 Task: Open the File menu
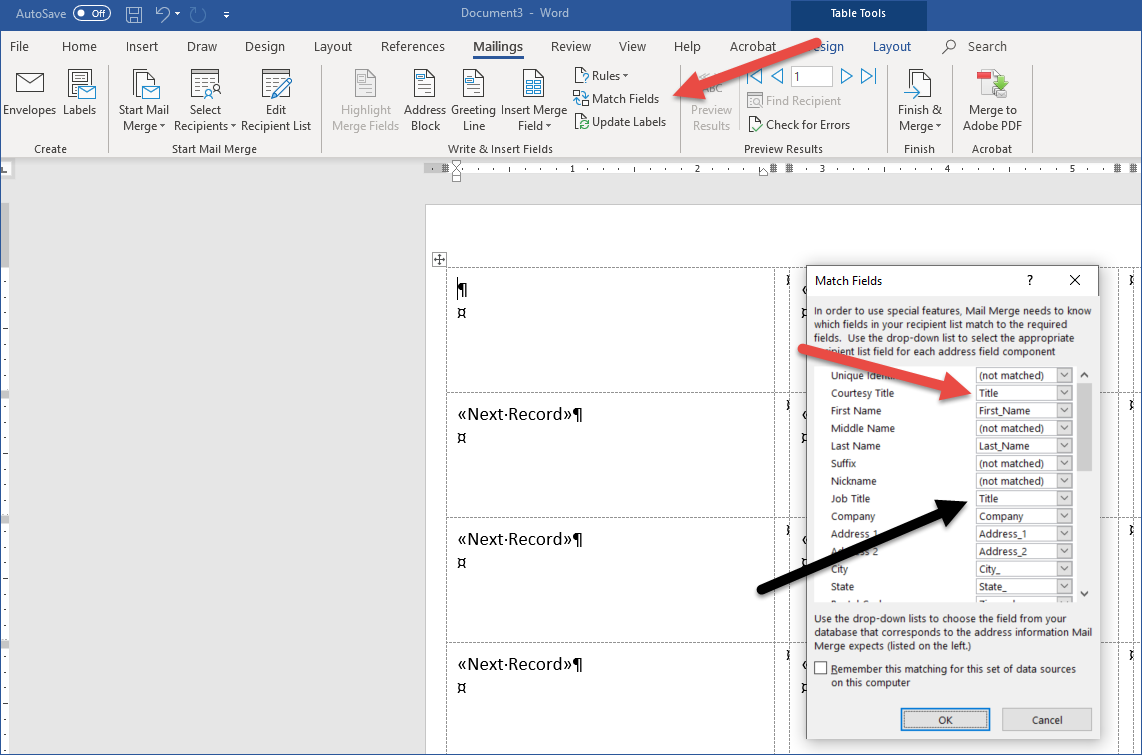coord(20,47)
